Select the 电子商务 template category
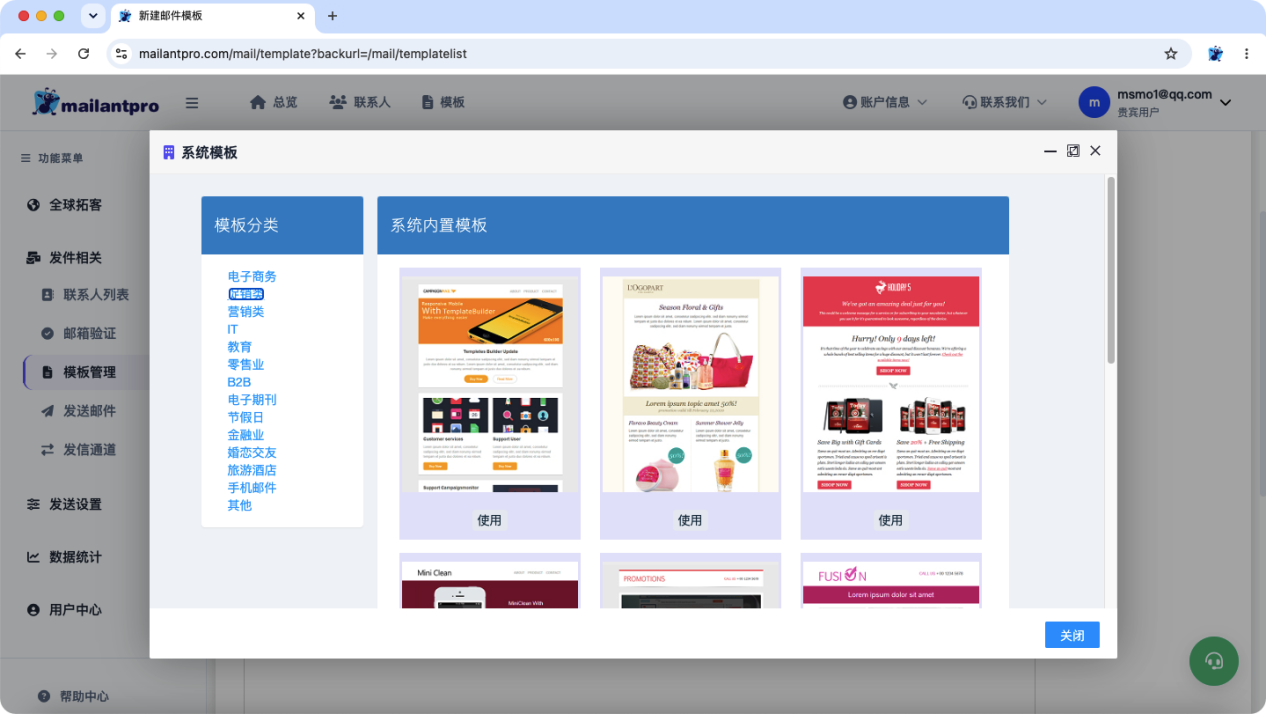Screen dimensions: 1266x714 point(252,277)
